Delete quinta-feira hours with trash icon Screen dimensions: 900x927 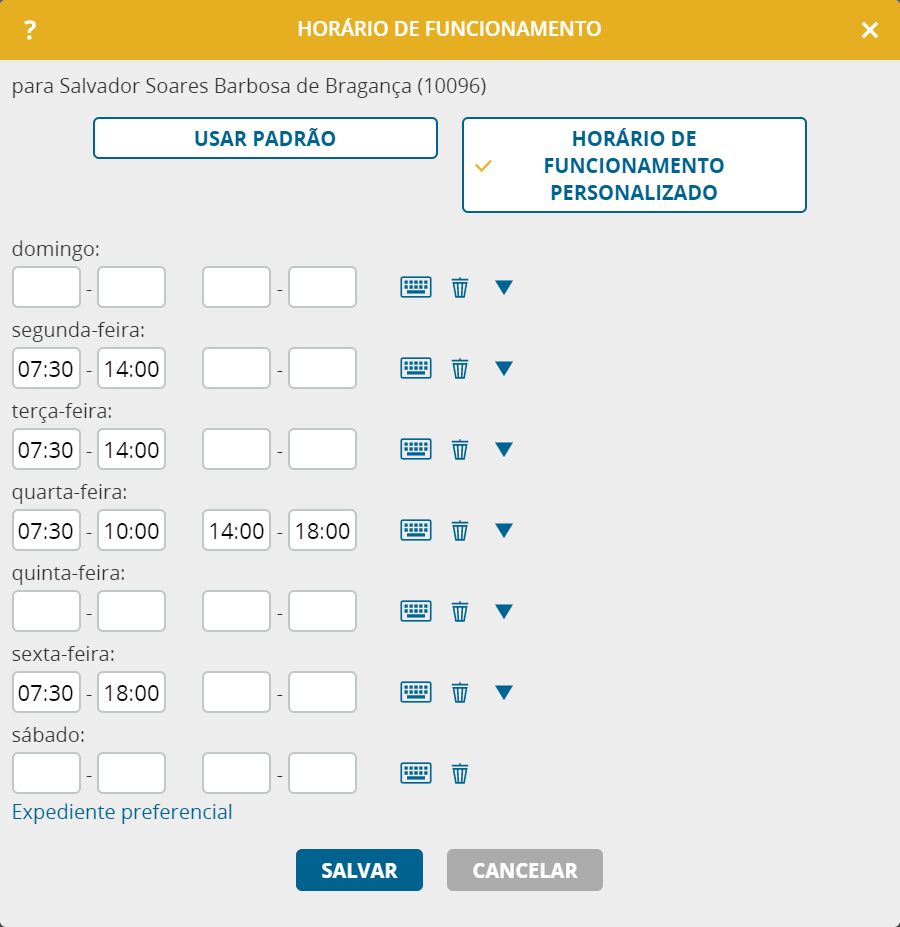point(460,611)
